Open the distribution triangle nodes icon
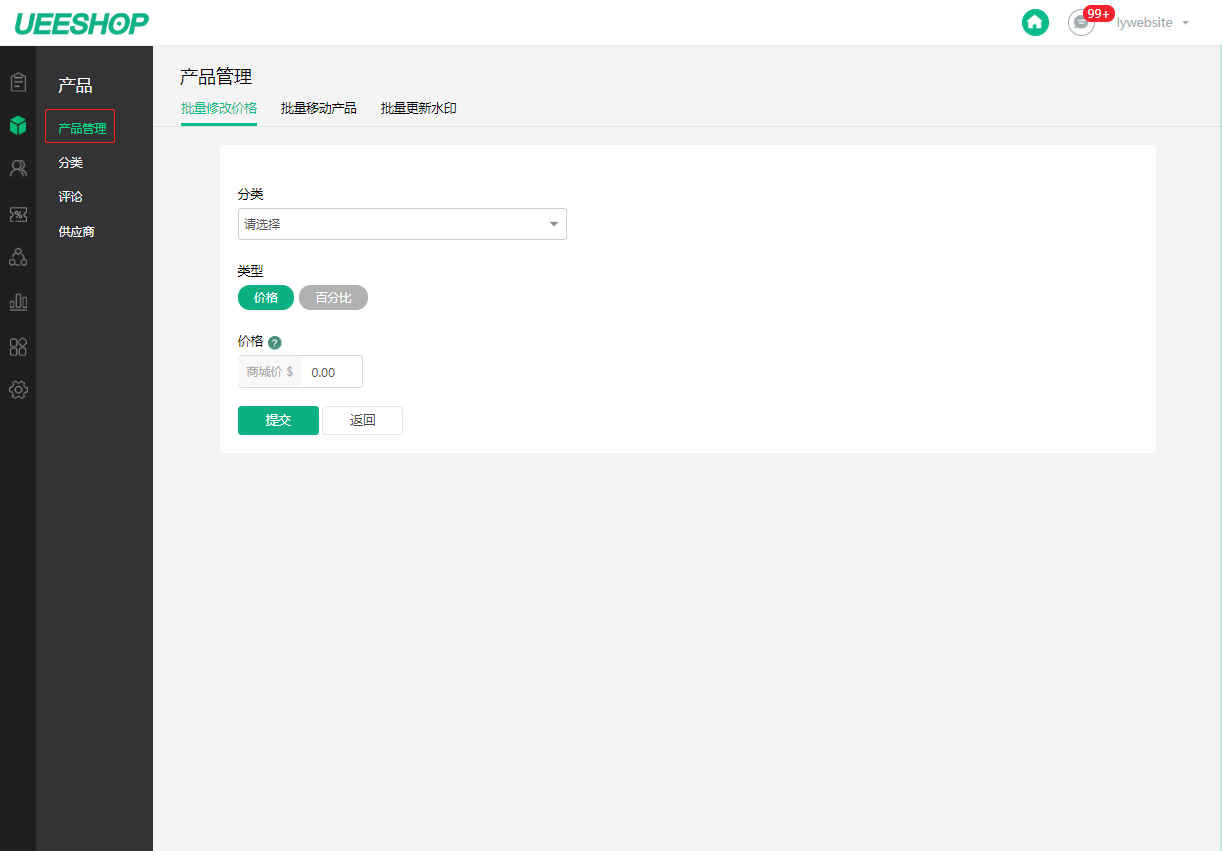Image resolution: width=1222 pixels, height=851 pixels. coord(18,257)
